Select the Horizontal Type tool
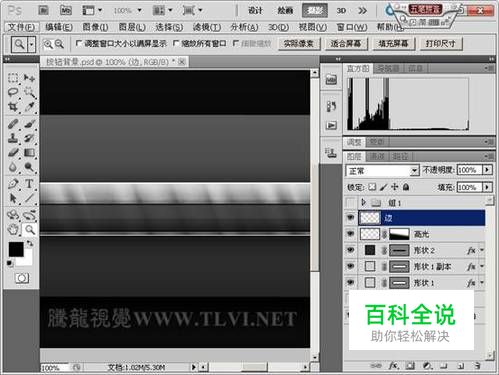 point(29,184)
